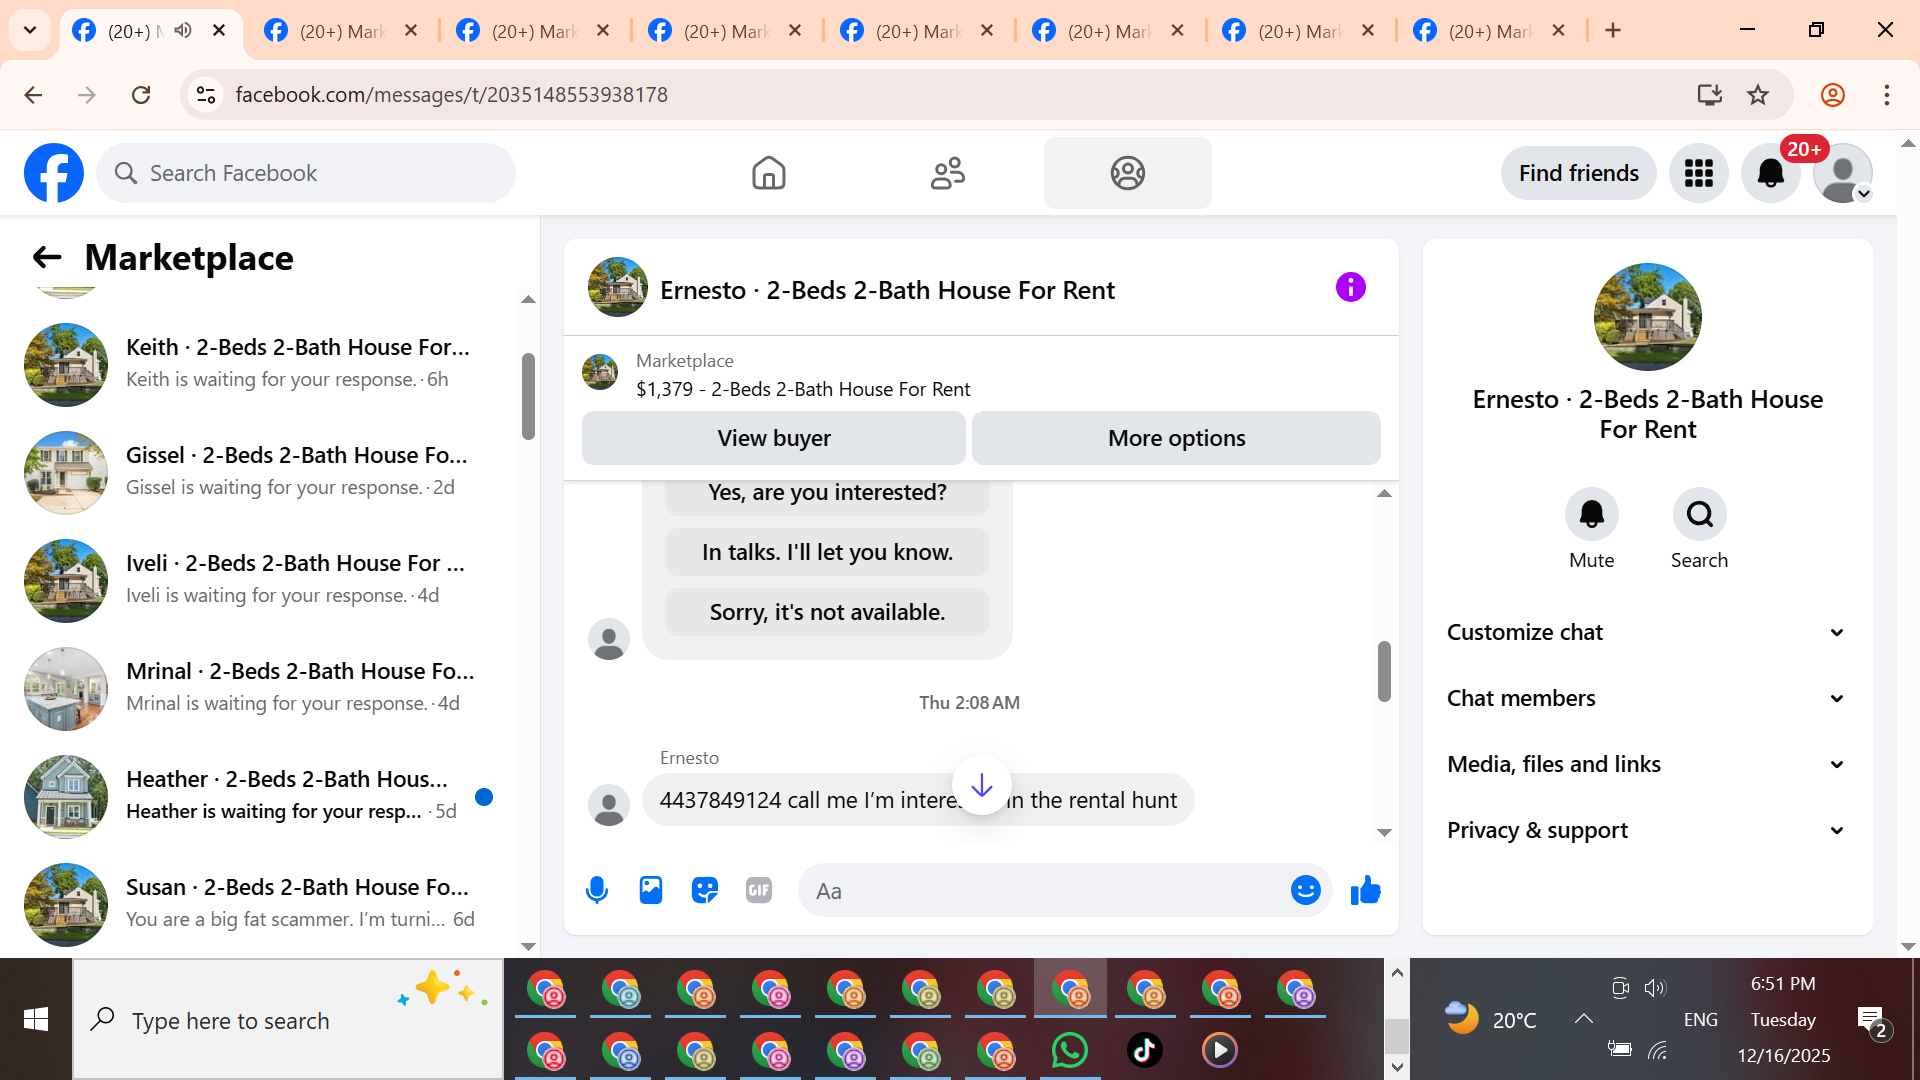Switch to the fourth Facebook Marketplace tab

click(726, 31)
